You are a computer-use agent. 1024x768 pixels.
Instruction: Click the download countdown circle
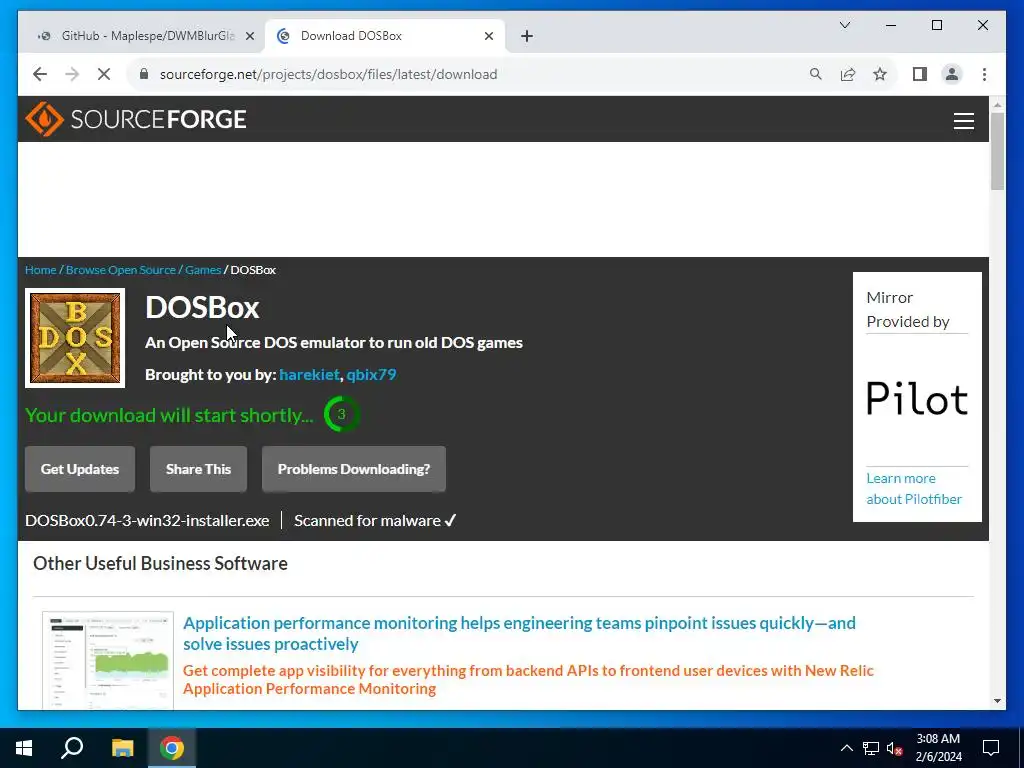342,414
